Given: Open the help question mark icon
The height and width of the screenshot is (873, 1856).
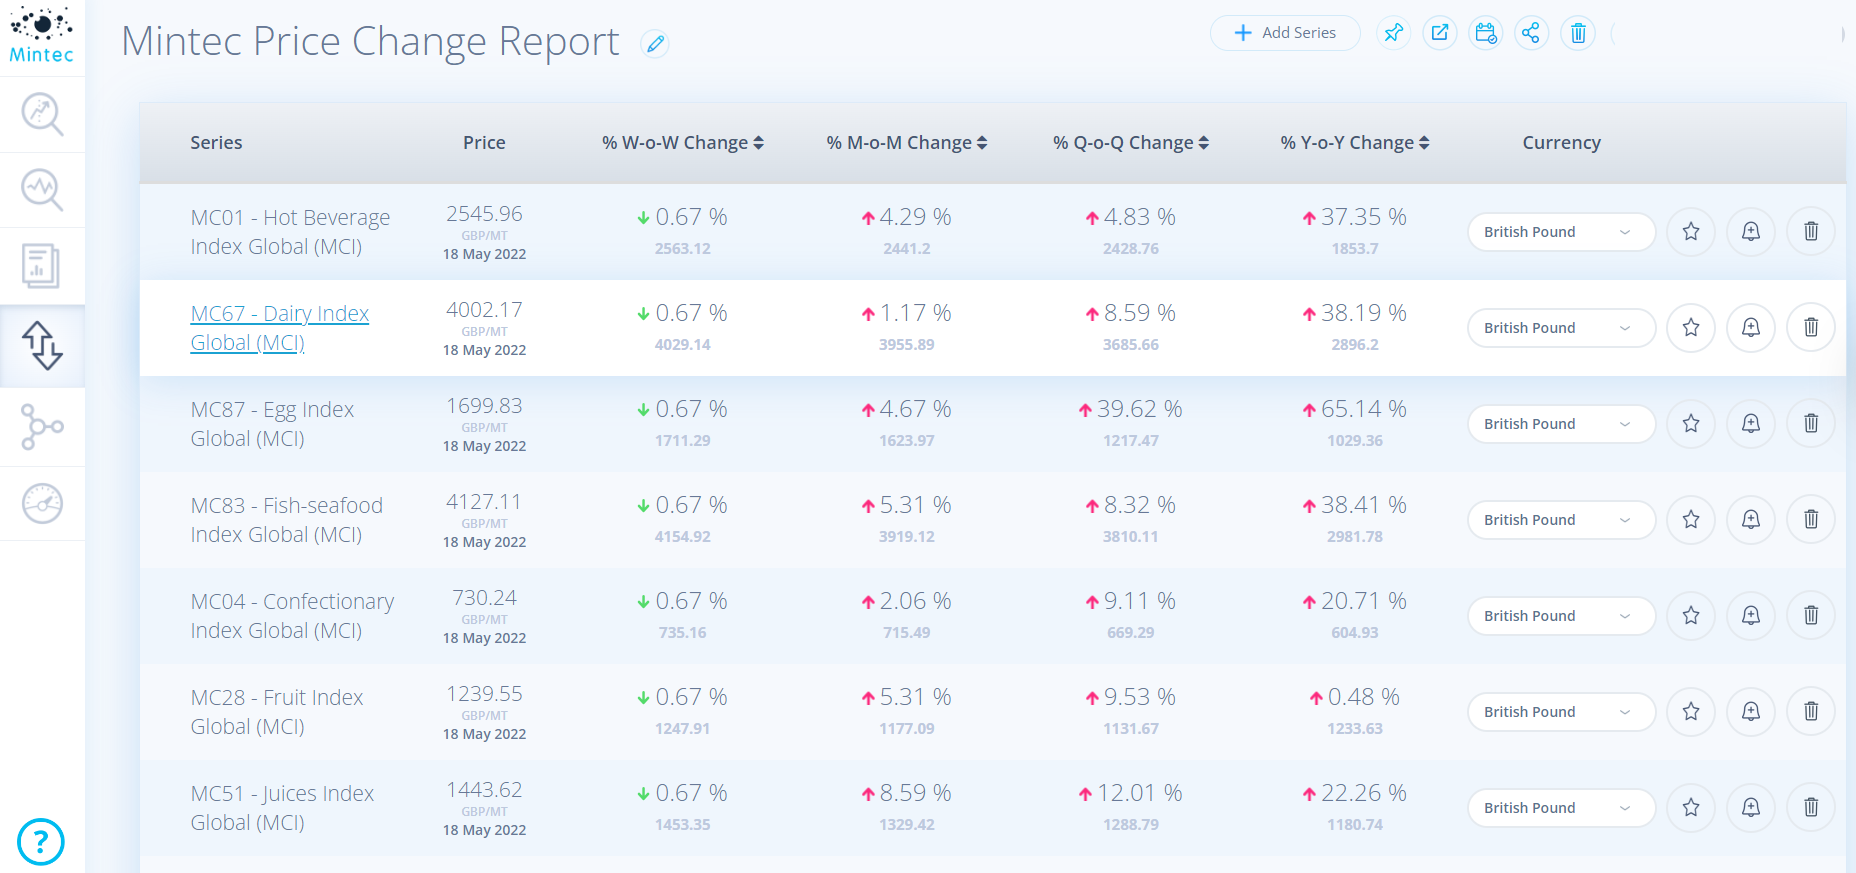Looking at the screenshot, I should [41, 842].
